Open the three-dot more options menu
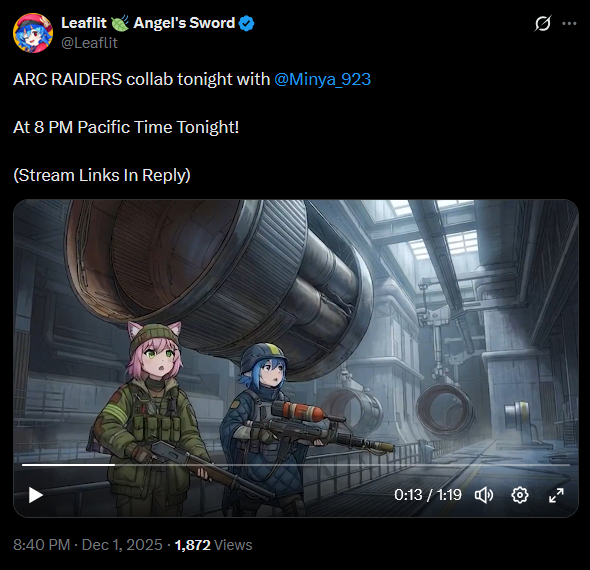This screenshot has width=590, height=570. 569,23
